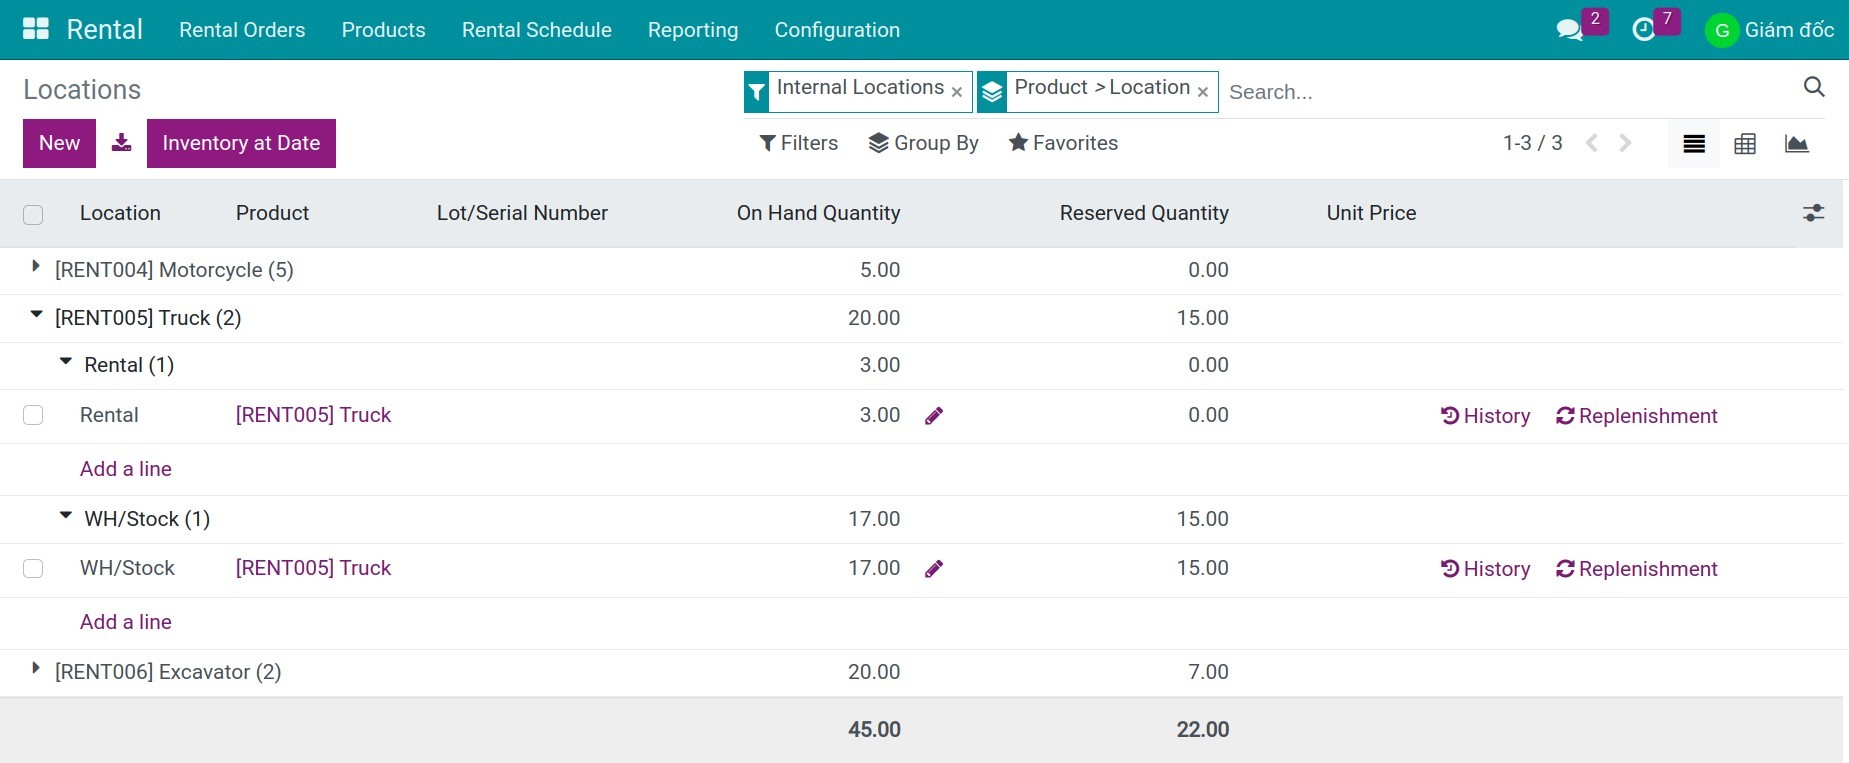Open [RENT005] Truck link in WH/Stock row
This screenshot has height=763, width=1849.
pyautogui.click(x=313, y=568)
